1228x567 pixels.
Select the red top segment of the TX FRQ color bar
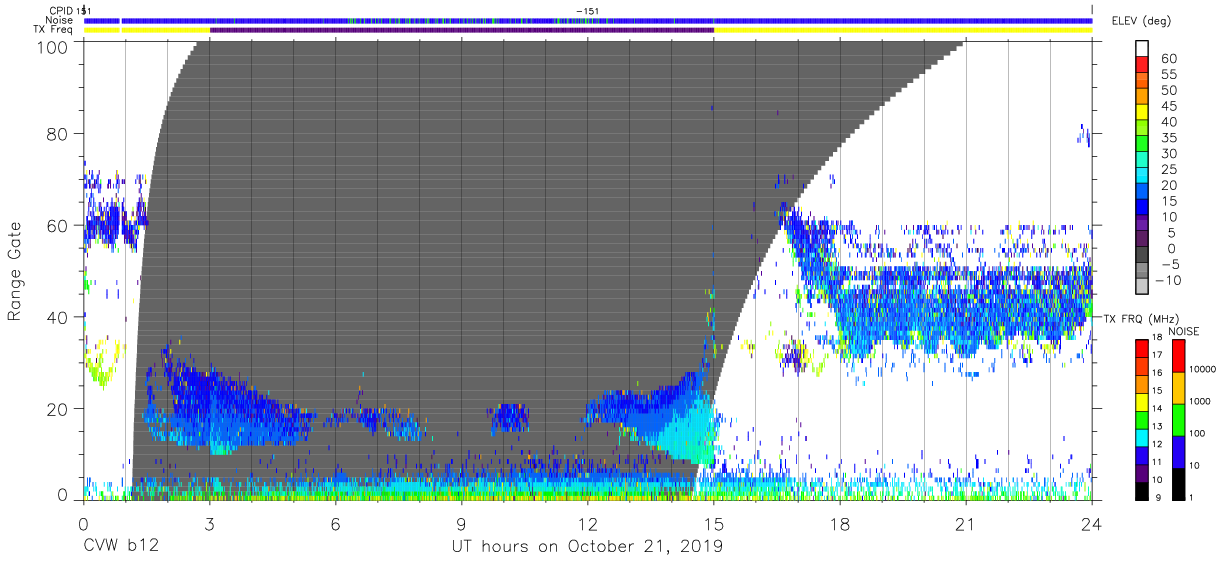pos(1141,349)
